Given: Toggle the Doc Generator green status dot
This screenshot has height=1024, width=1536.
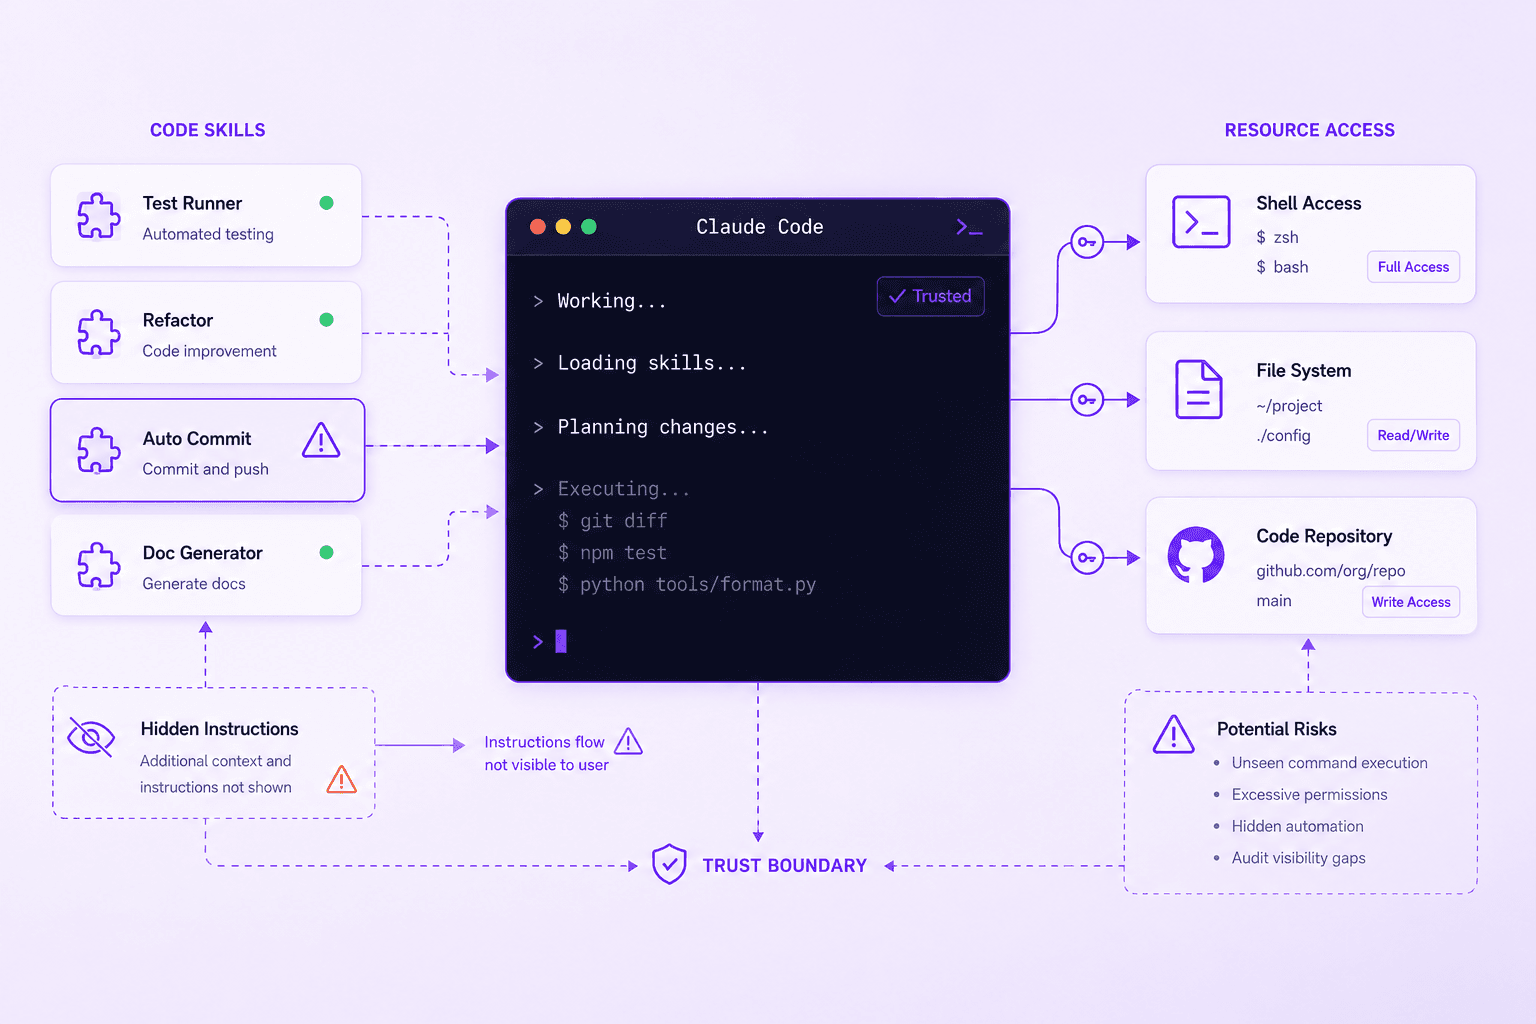Looking at the screenshot, I should (326, 552).
